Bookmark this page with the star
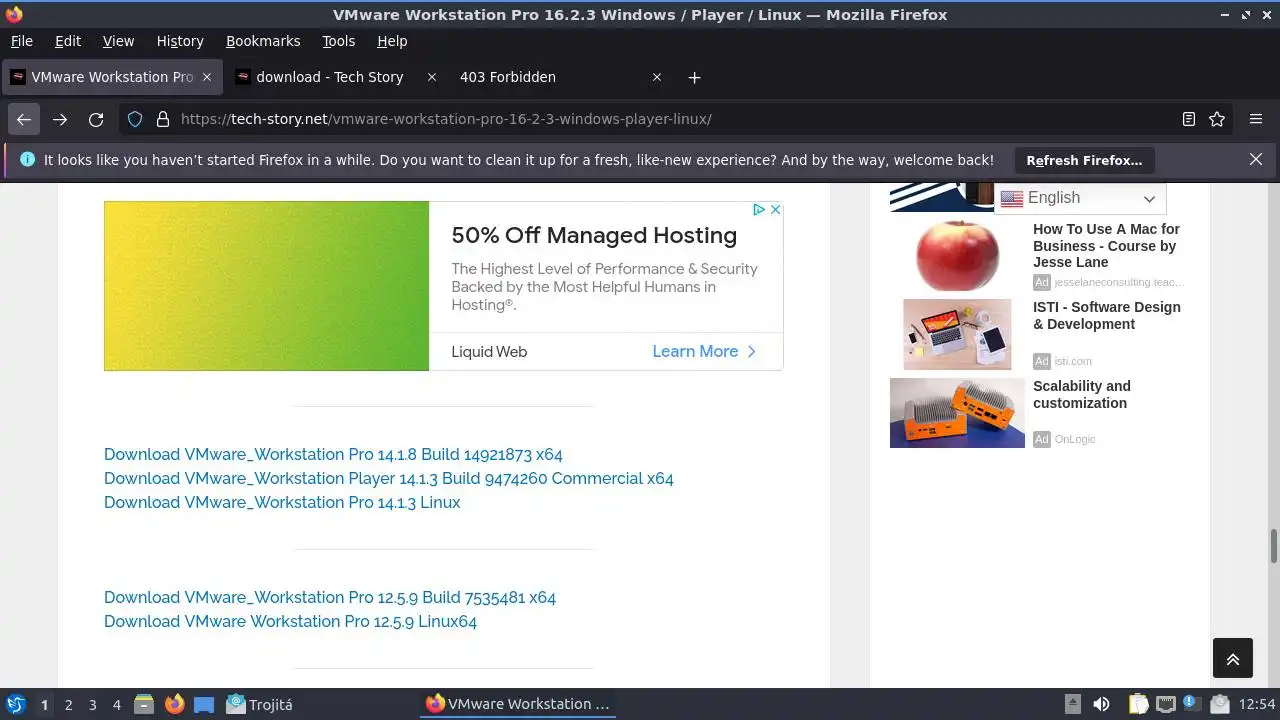This screenshot has width=1280, height=720. pos(1217,119)
